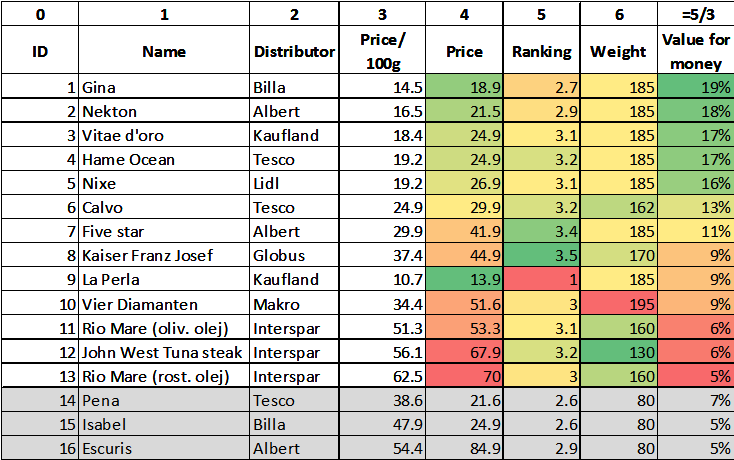The width and height of the screenshot is (734, 460).
Task: Select the "John West Tuna steak" cell
Action: 164,352
